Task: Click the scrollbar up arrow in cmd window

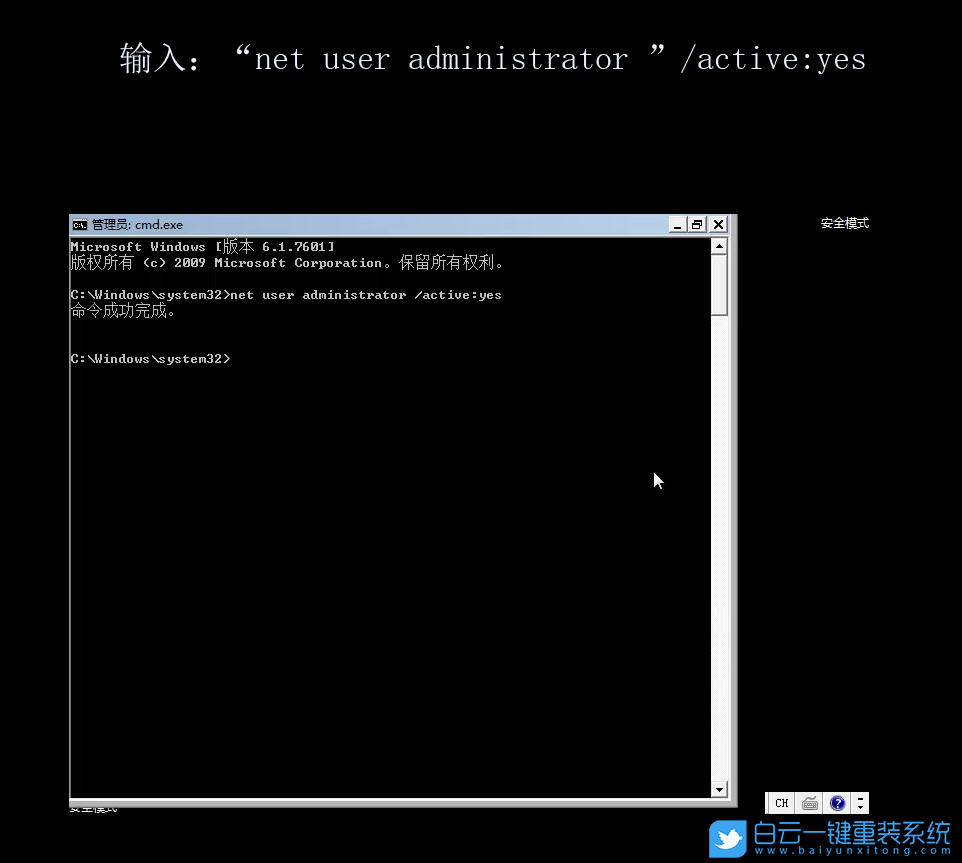Action: click(x=719, y=245)
